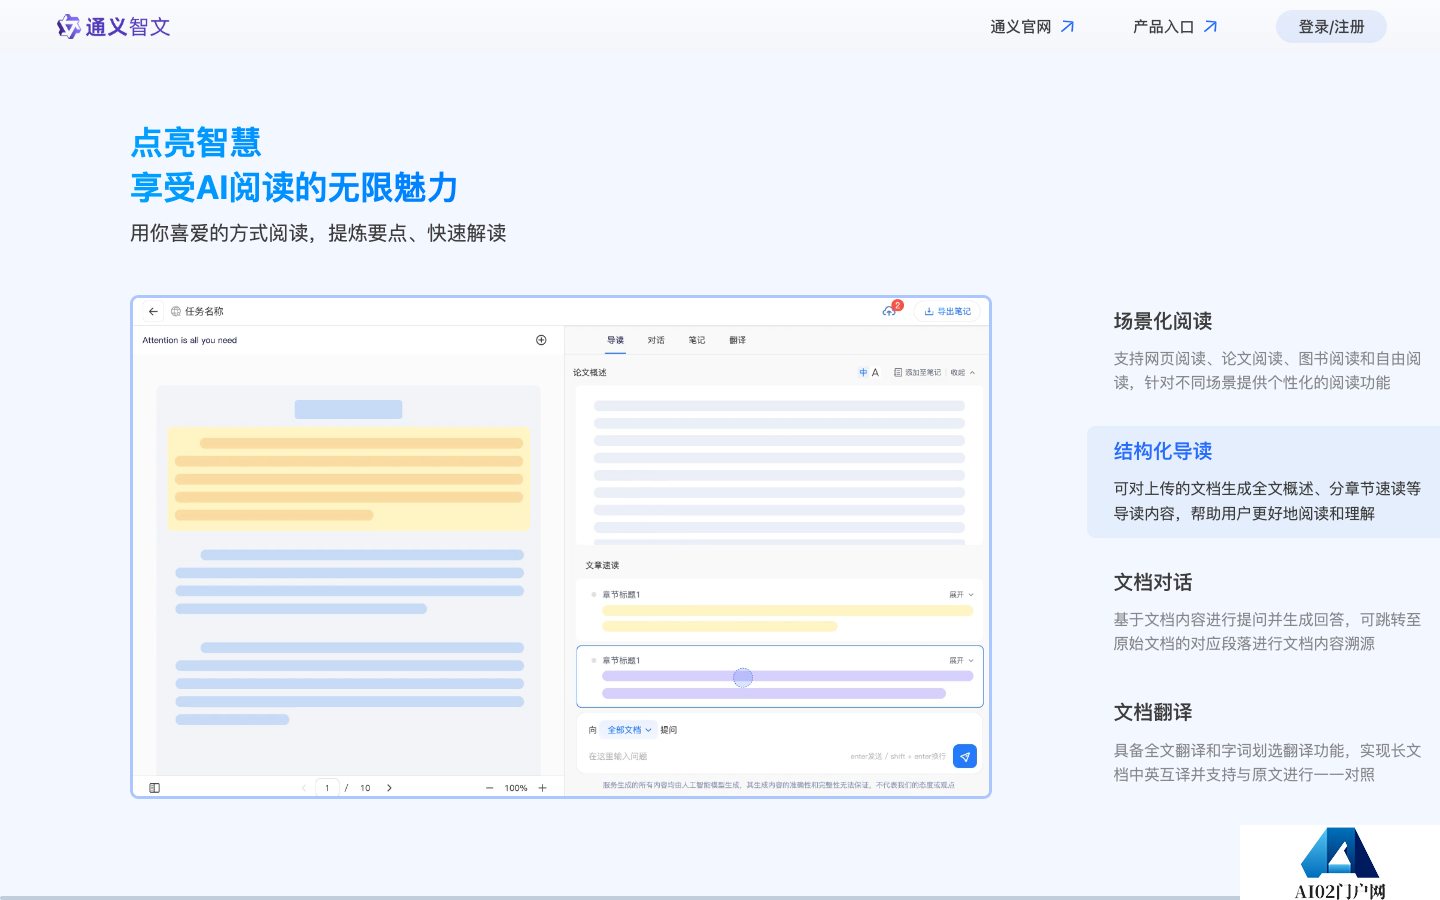Click the back arrow beside 任务名称

(x=153, y=311)
